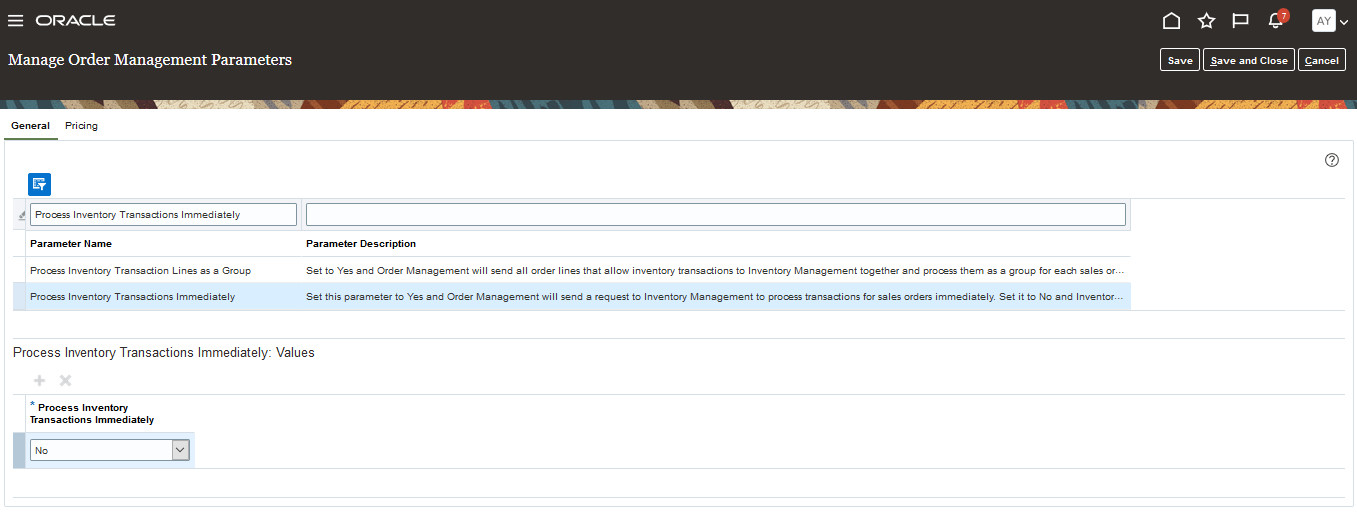Switch to the Pricing tab
The height and width of the screenshot is (512, 1357).
[x=81, y=126]
